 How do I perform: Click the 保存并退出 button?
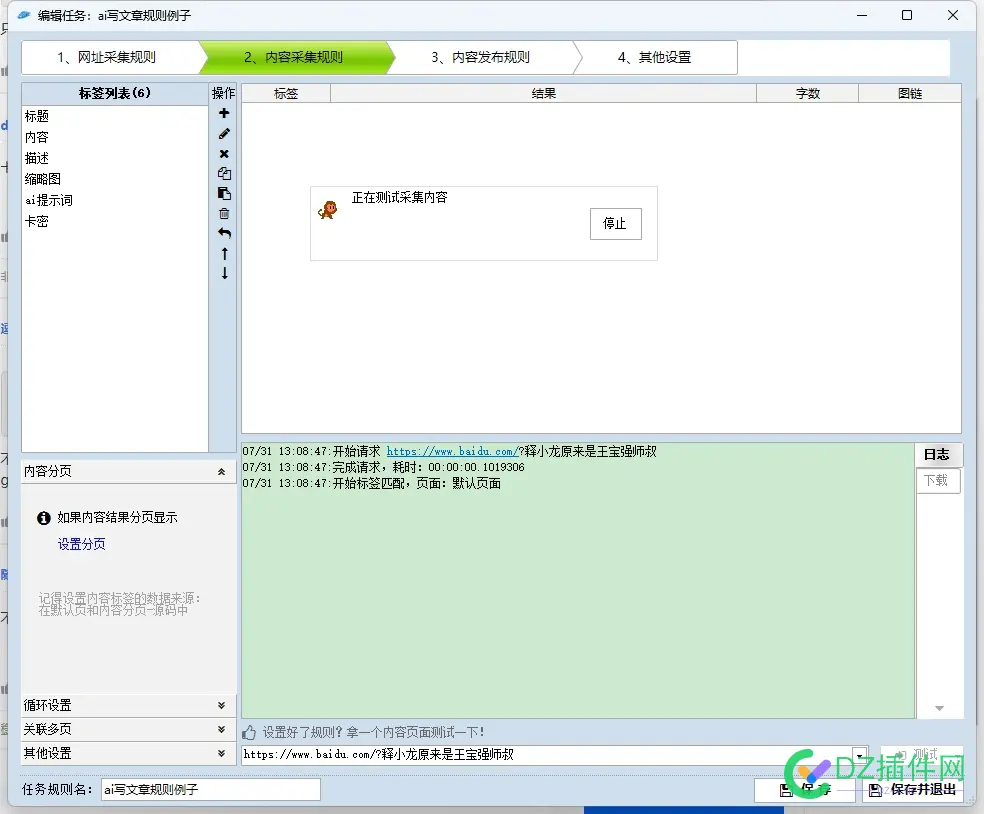[912, 790]
